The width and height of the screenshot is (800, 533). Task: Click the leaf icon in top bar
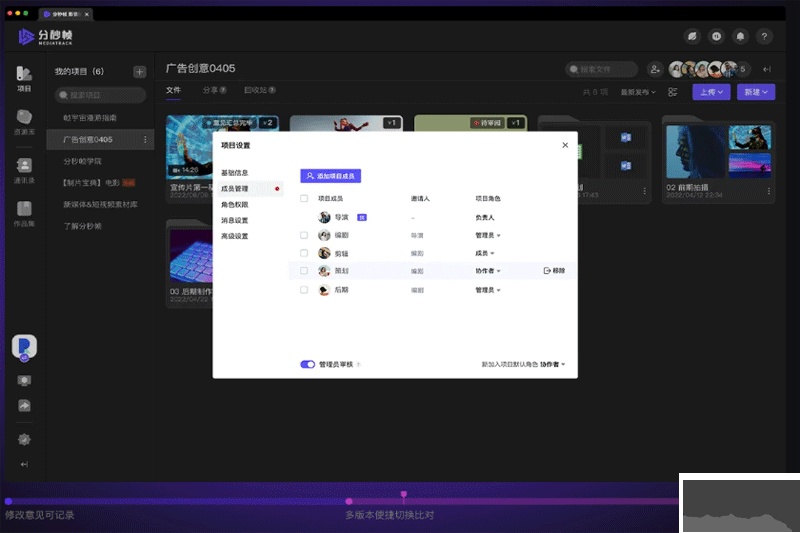click(692, 36)
